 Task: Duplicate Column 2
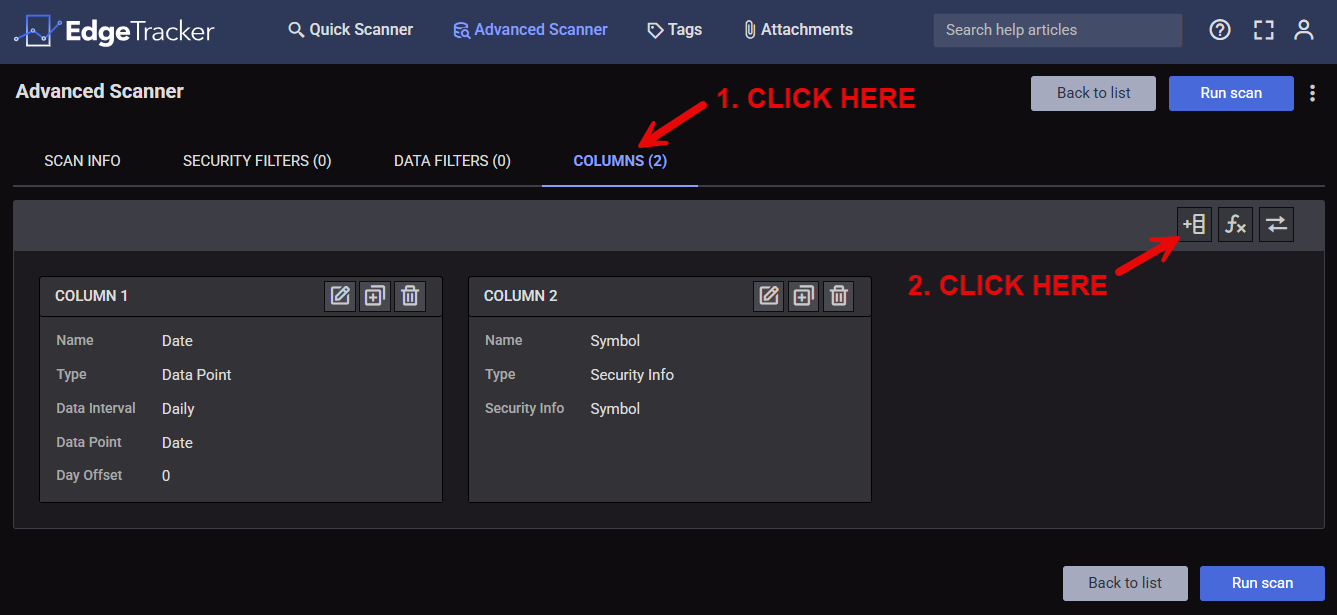[804, 296]
